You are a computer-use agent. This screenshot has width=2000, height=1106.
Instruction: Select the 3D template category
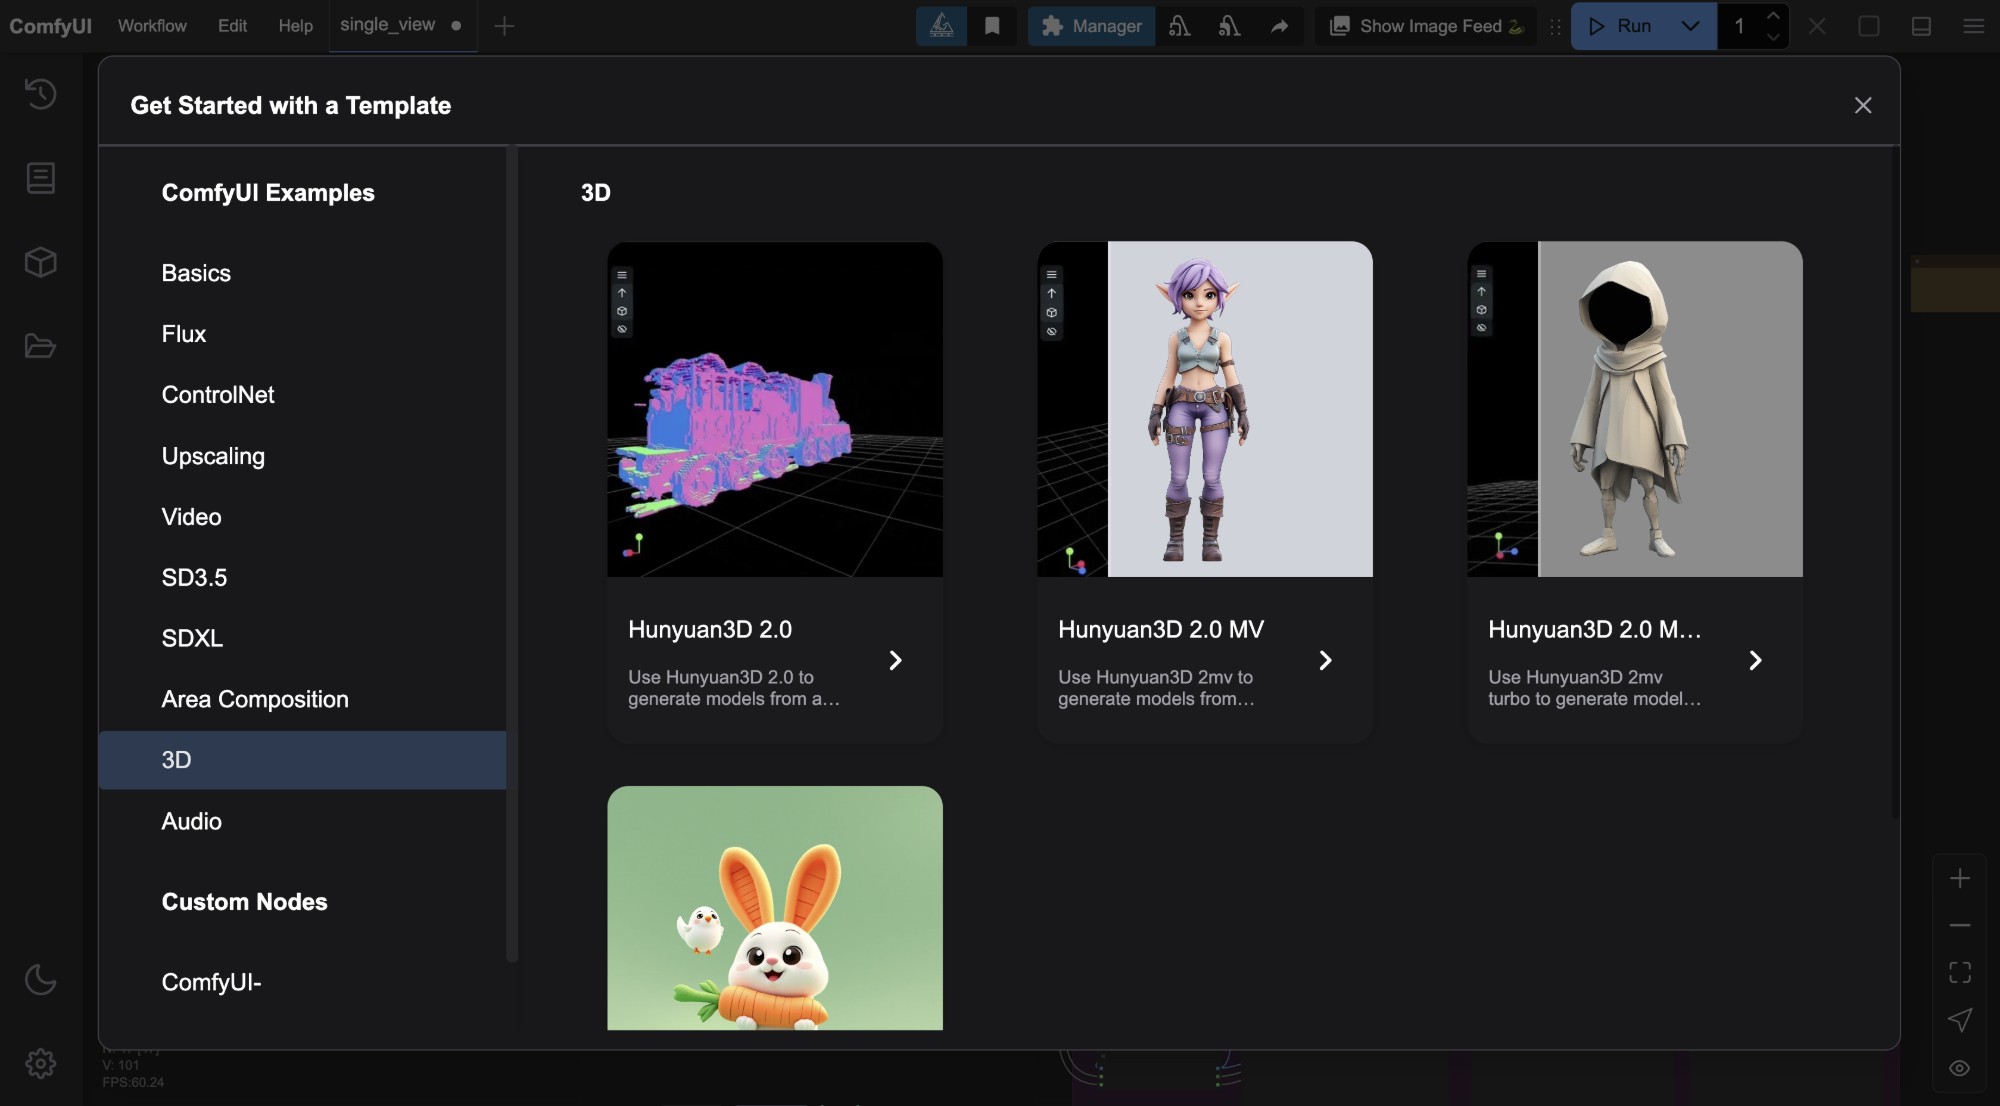(302, 760)
